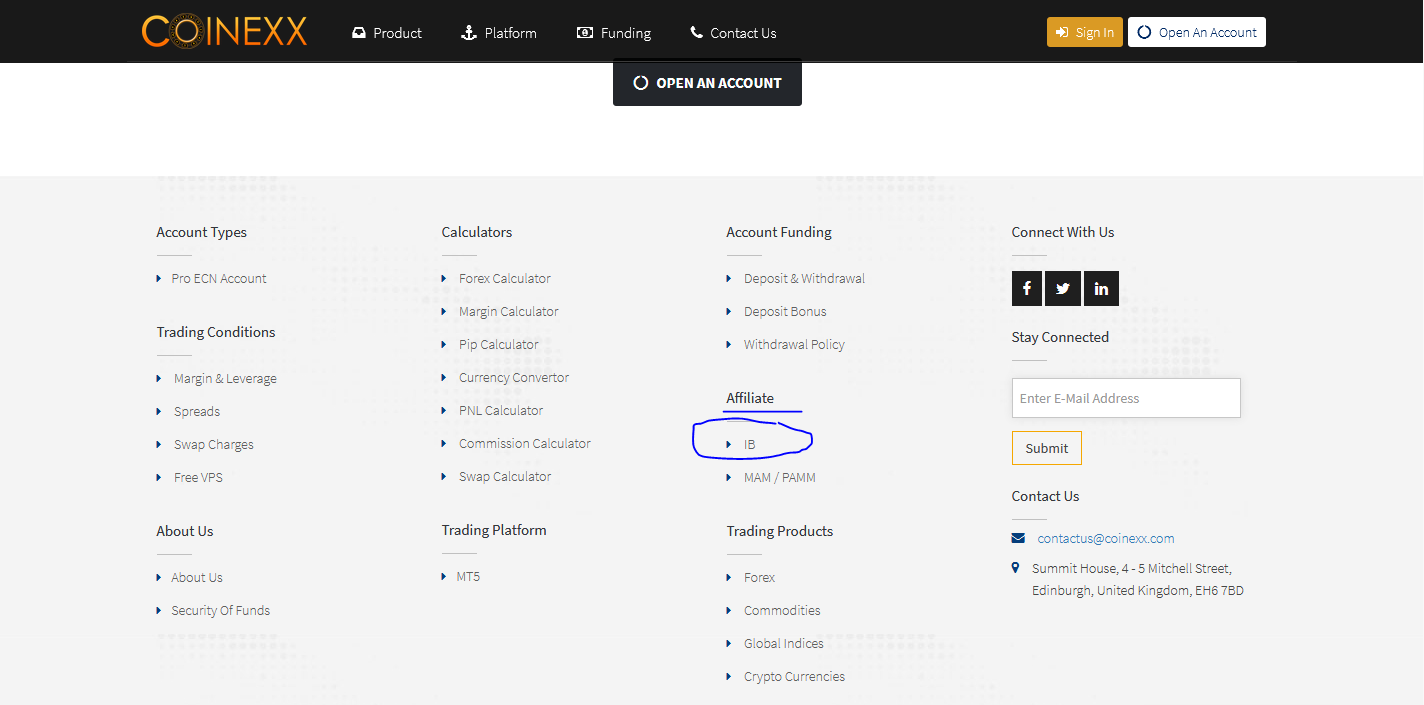View the Swap Charges page
This screenshot has width=1424, height=705.
click(214, 444)
